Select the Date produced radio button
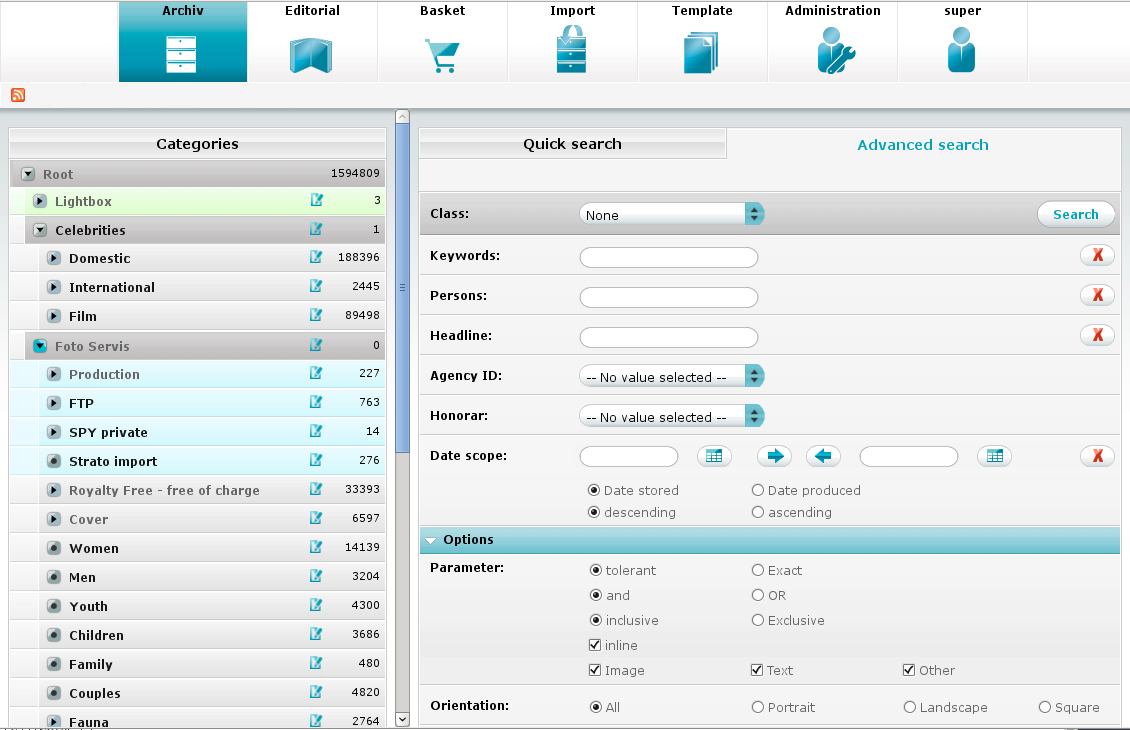Viewport: 1130px width, 730px height. pos(758,491)
